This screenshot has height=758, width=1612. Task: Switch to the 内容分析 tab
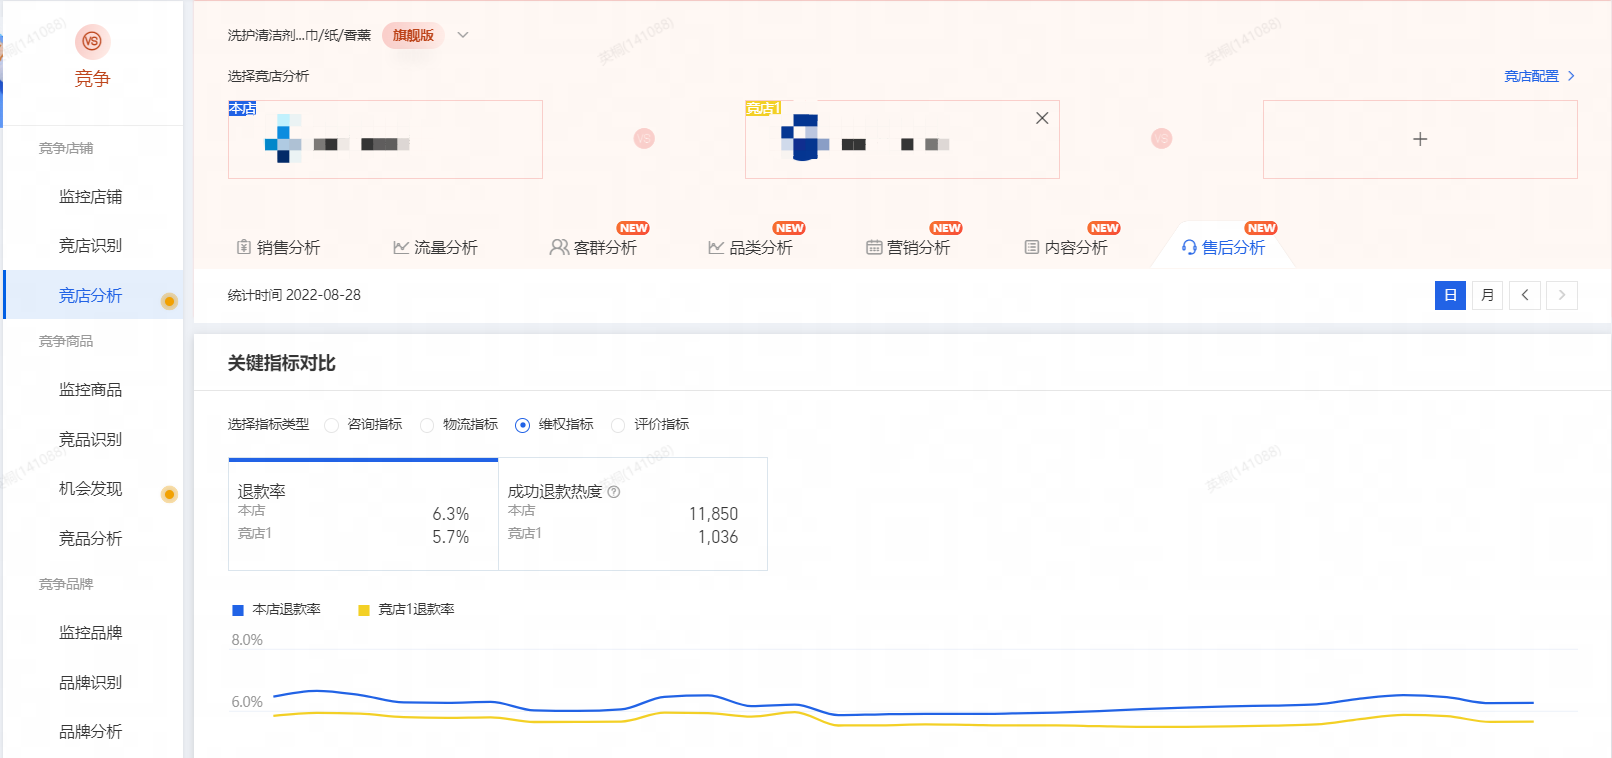1065,247
